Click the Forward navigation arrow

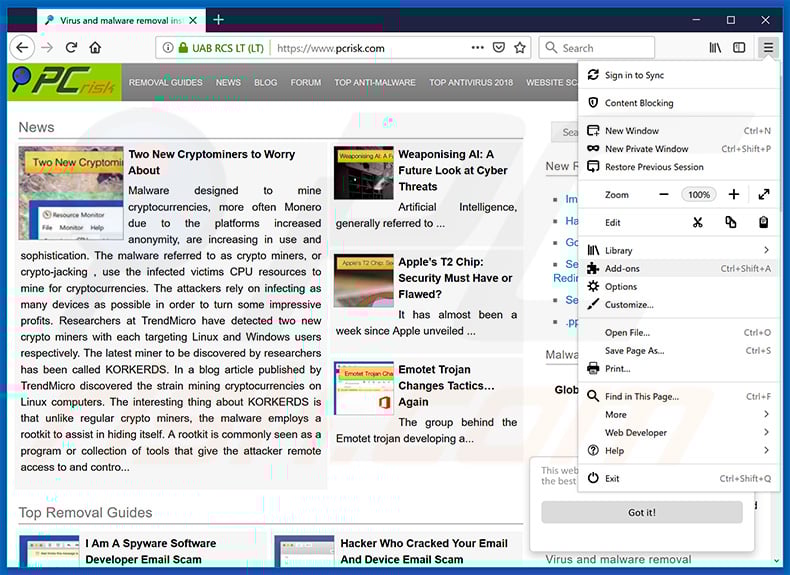(x=47, y=48)
